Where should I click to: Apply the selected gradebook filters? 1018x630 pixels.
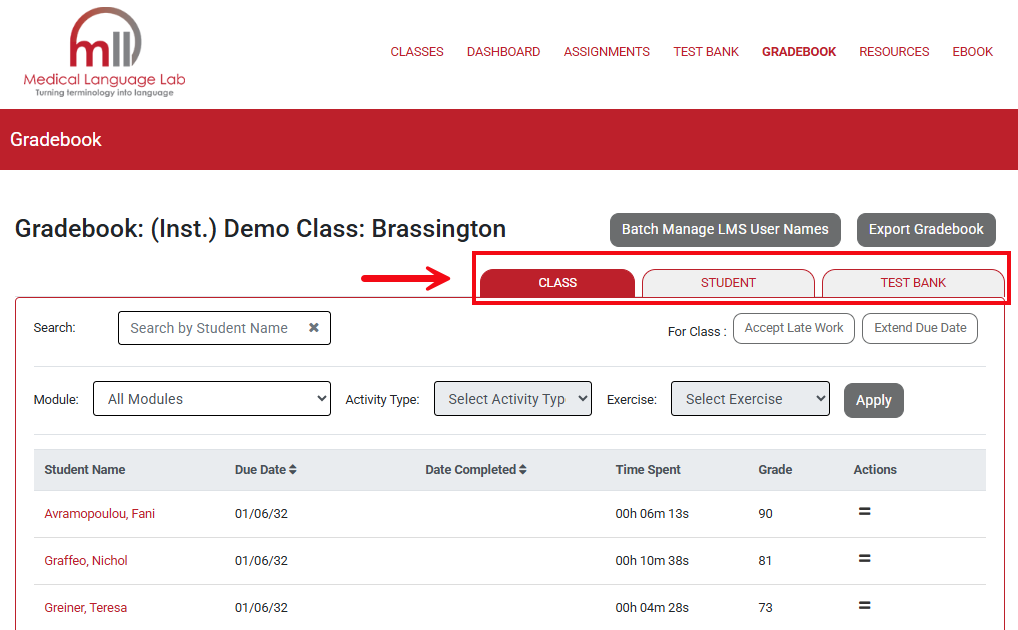click(x=873, y=399)
